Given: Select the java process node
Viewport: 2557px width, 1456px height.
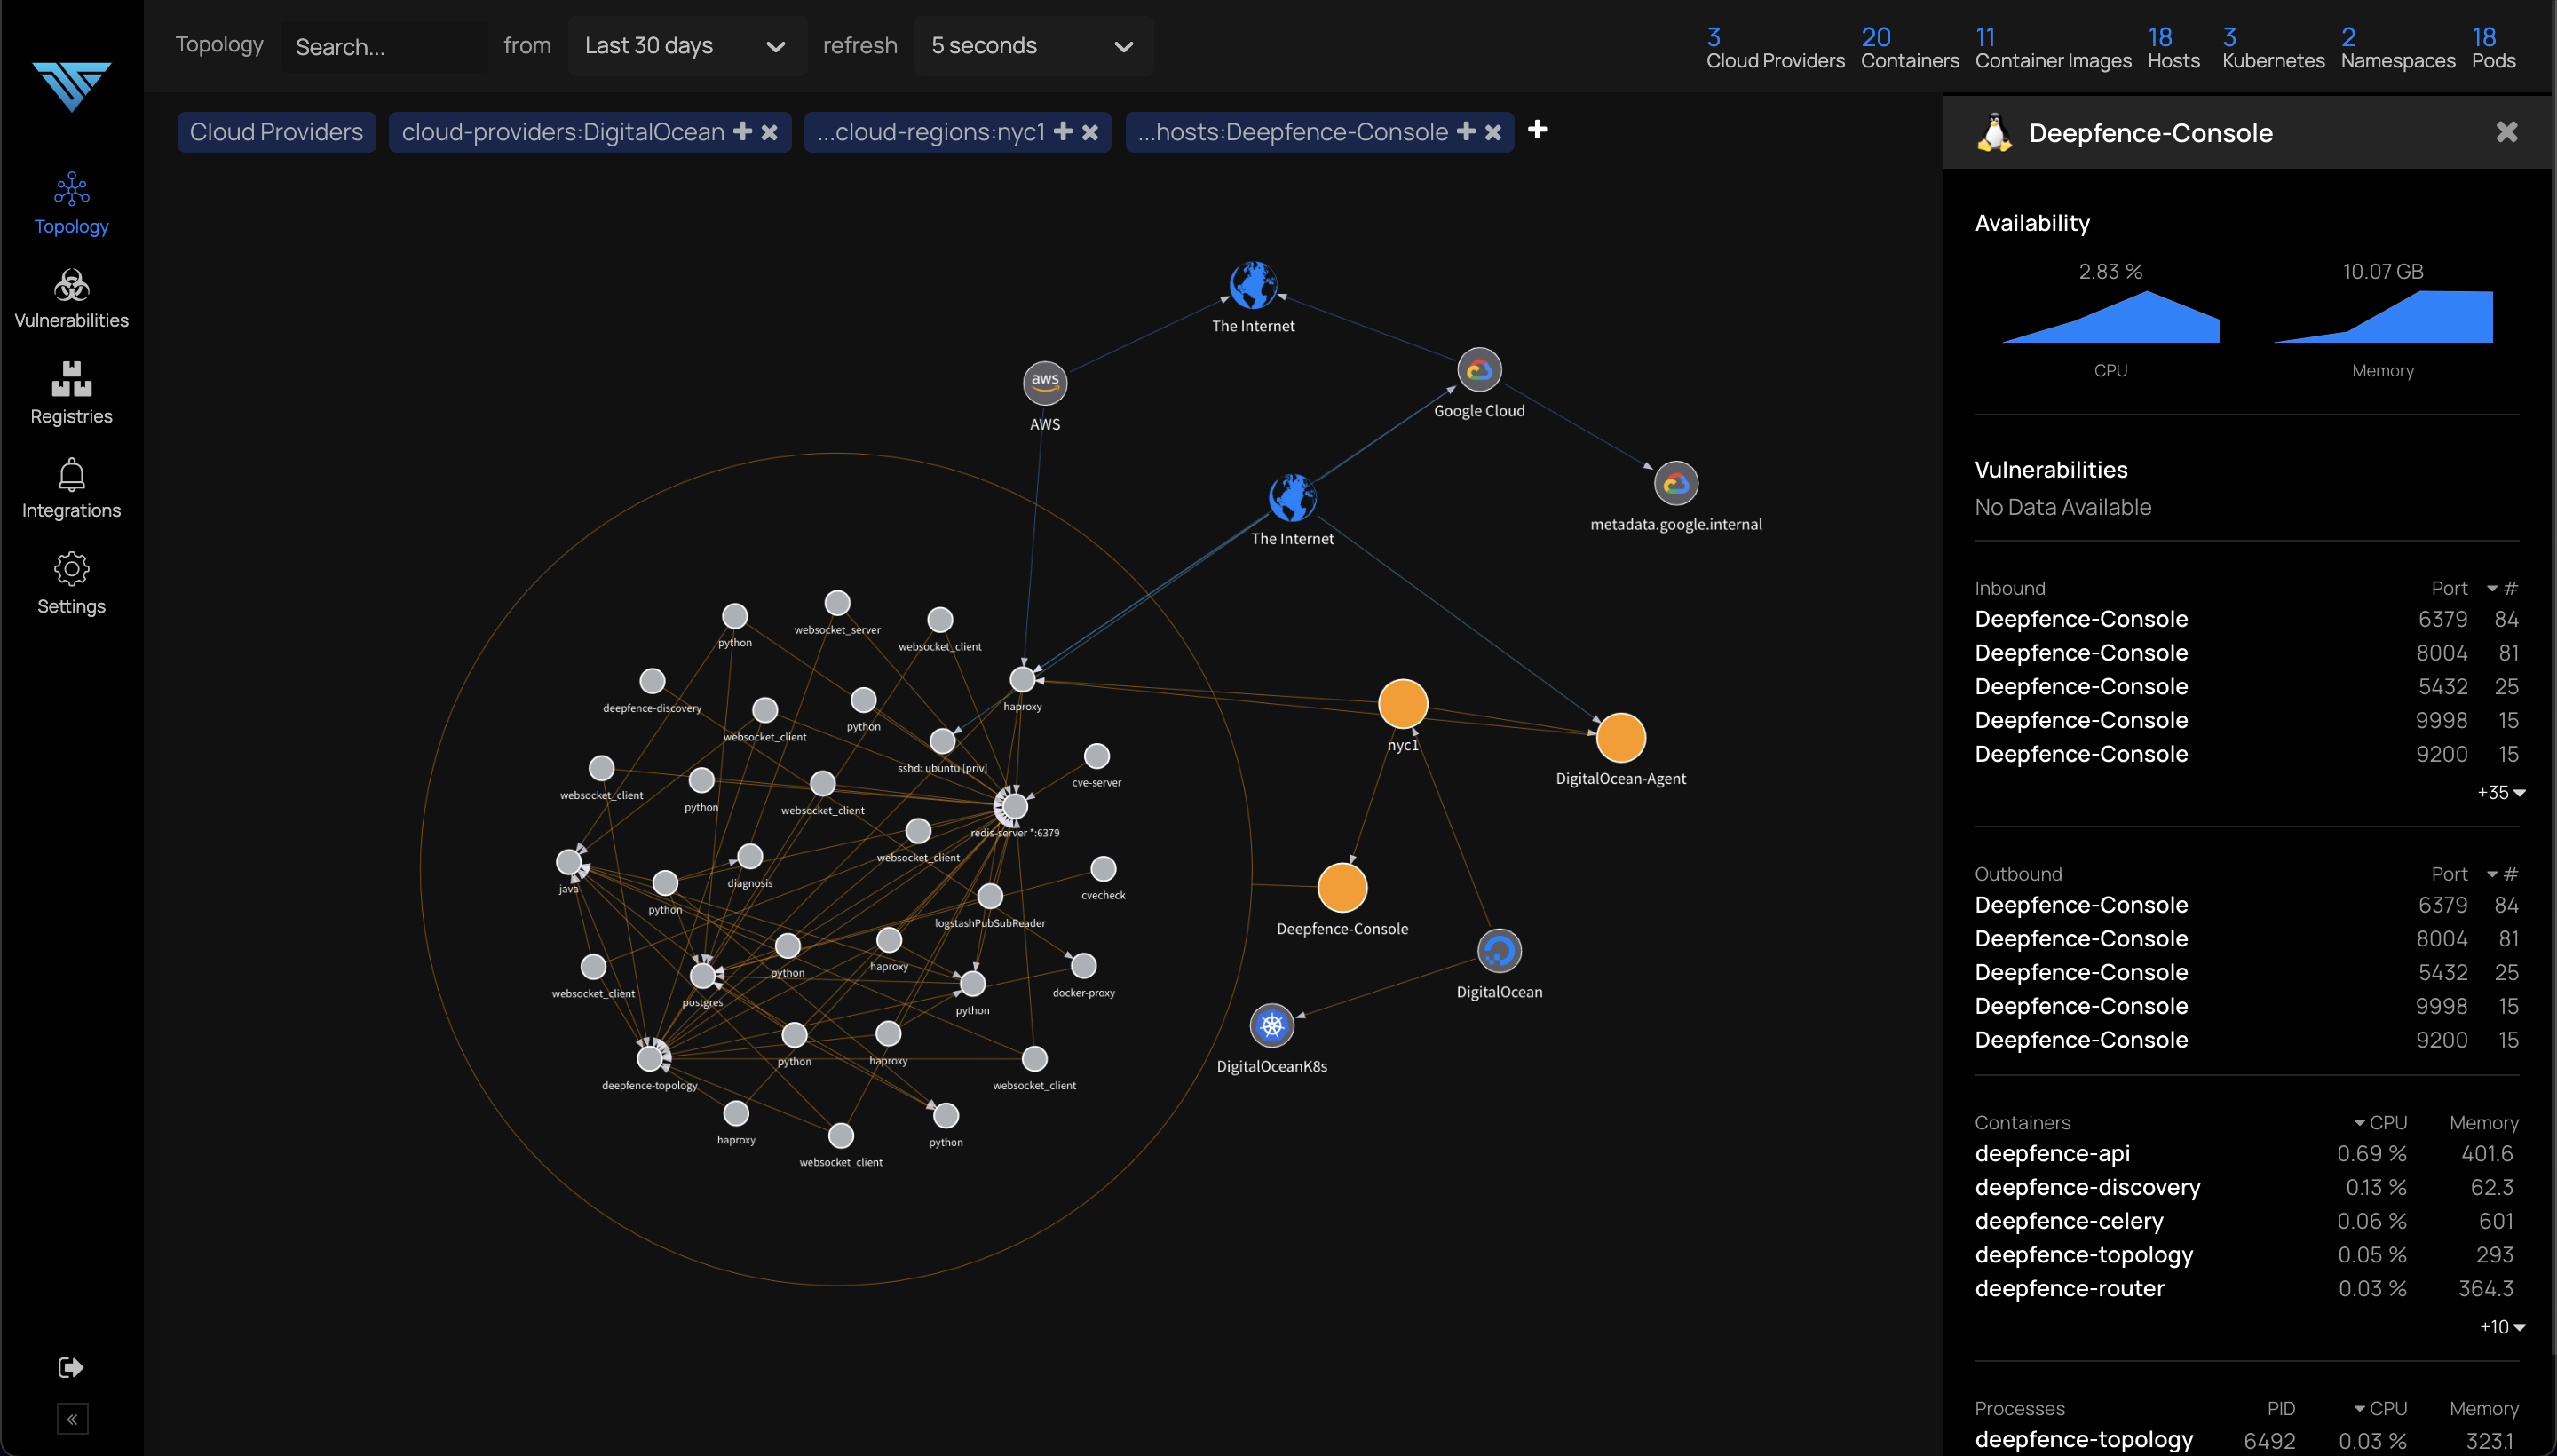Looking at the screenshot, I should 569,861.
